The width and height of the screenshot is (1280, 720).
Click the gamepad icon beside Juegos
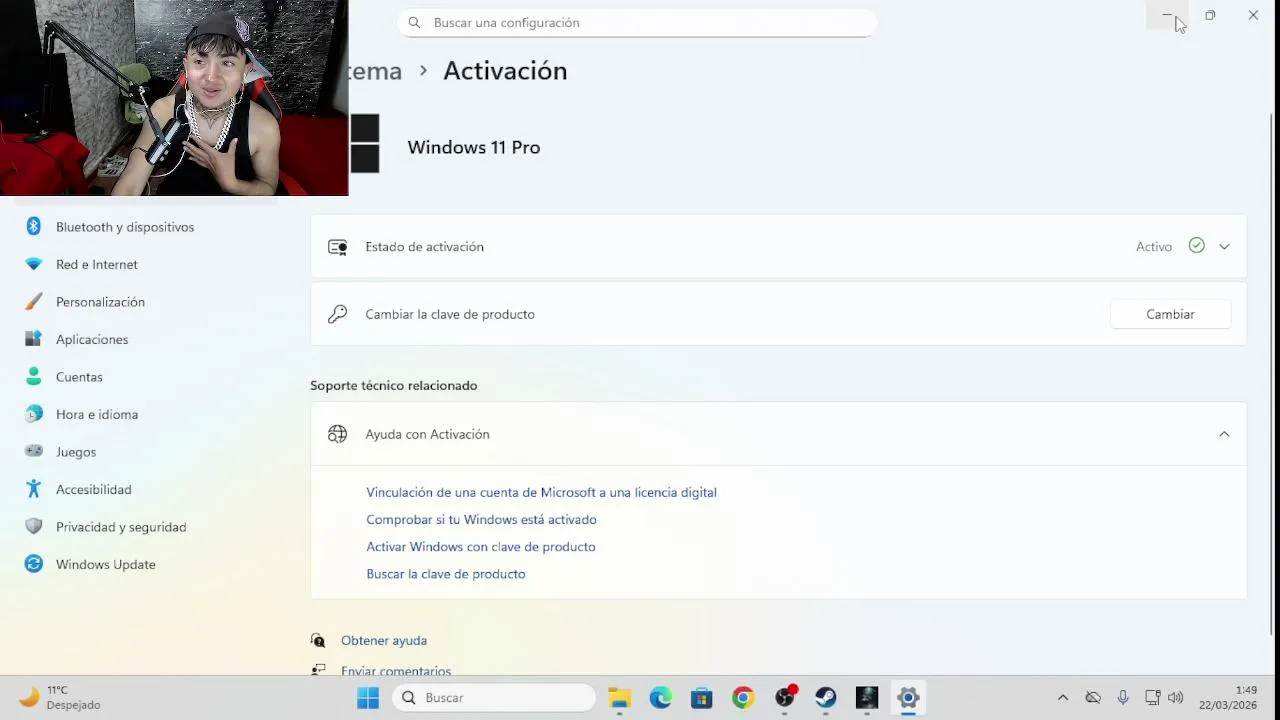(x=34, y=451)
